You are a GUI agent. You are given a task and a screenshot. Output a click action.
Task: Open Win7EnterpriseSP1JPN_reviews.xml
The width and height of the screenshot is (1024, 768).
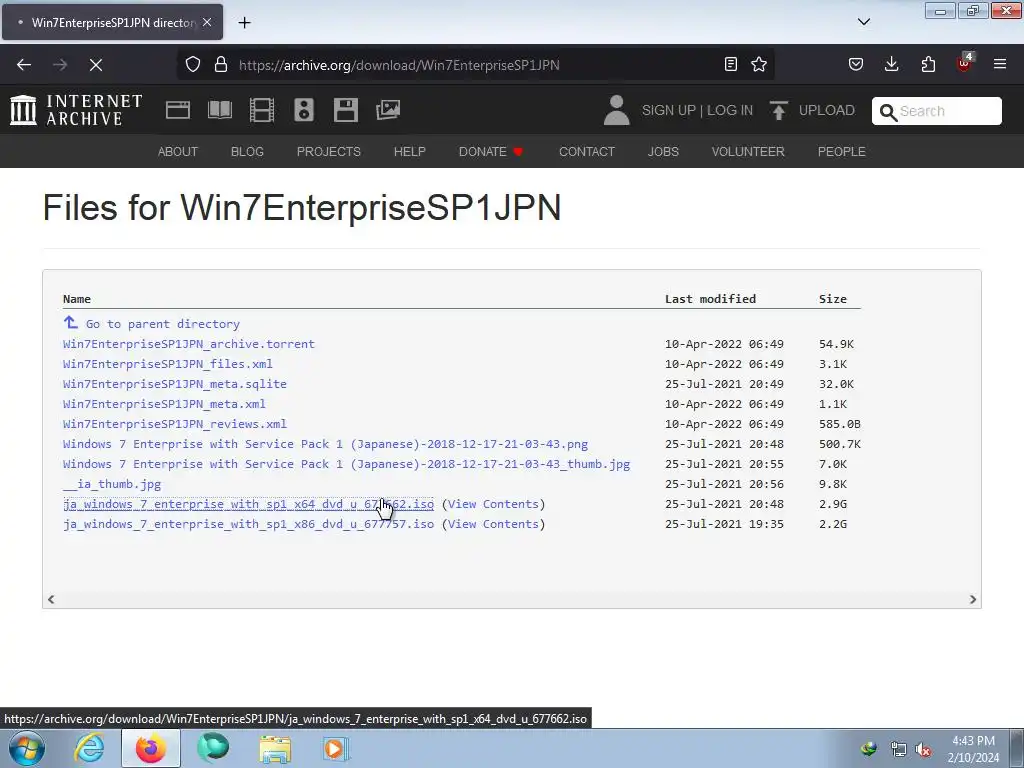click(174, 424)
